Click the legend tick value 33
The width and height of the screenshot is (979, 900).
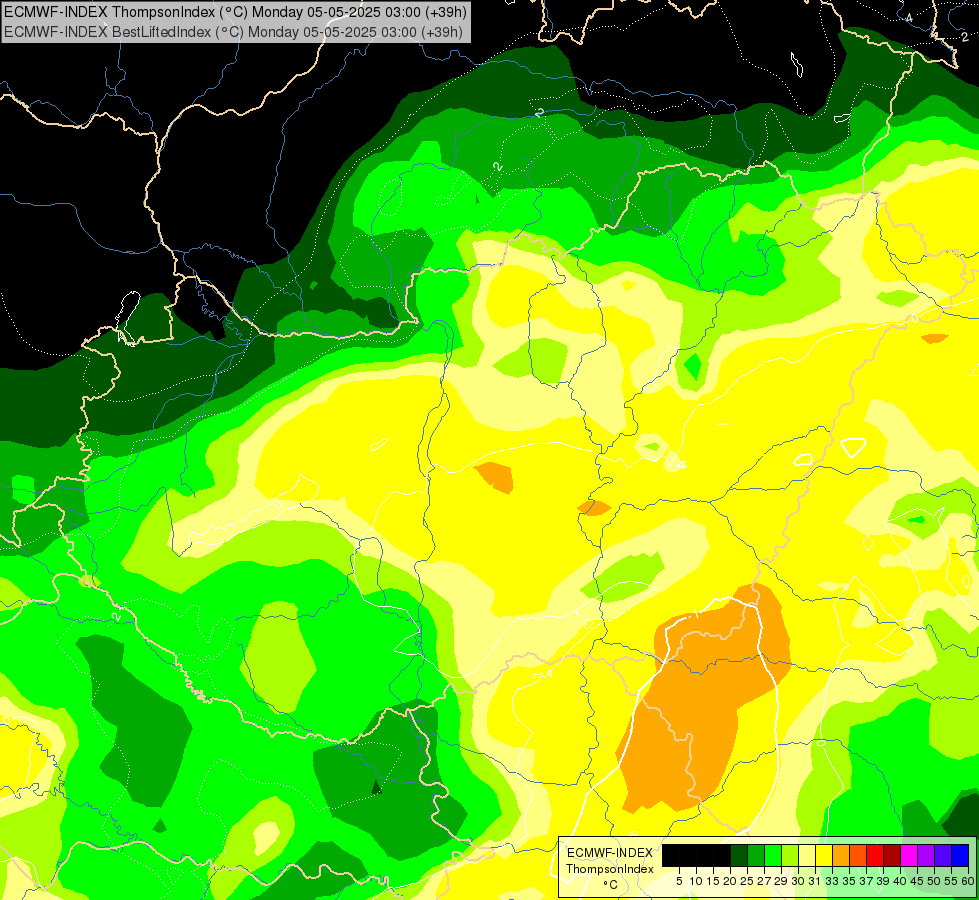point(832,881)
